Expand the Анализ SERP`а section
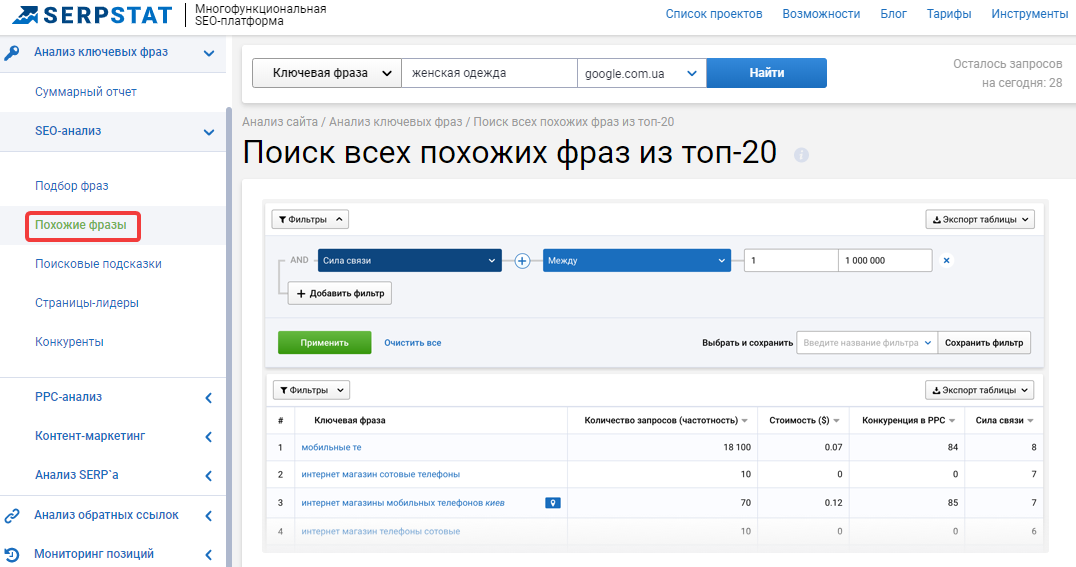 209,476
